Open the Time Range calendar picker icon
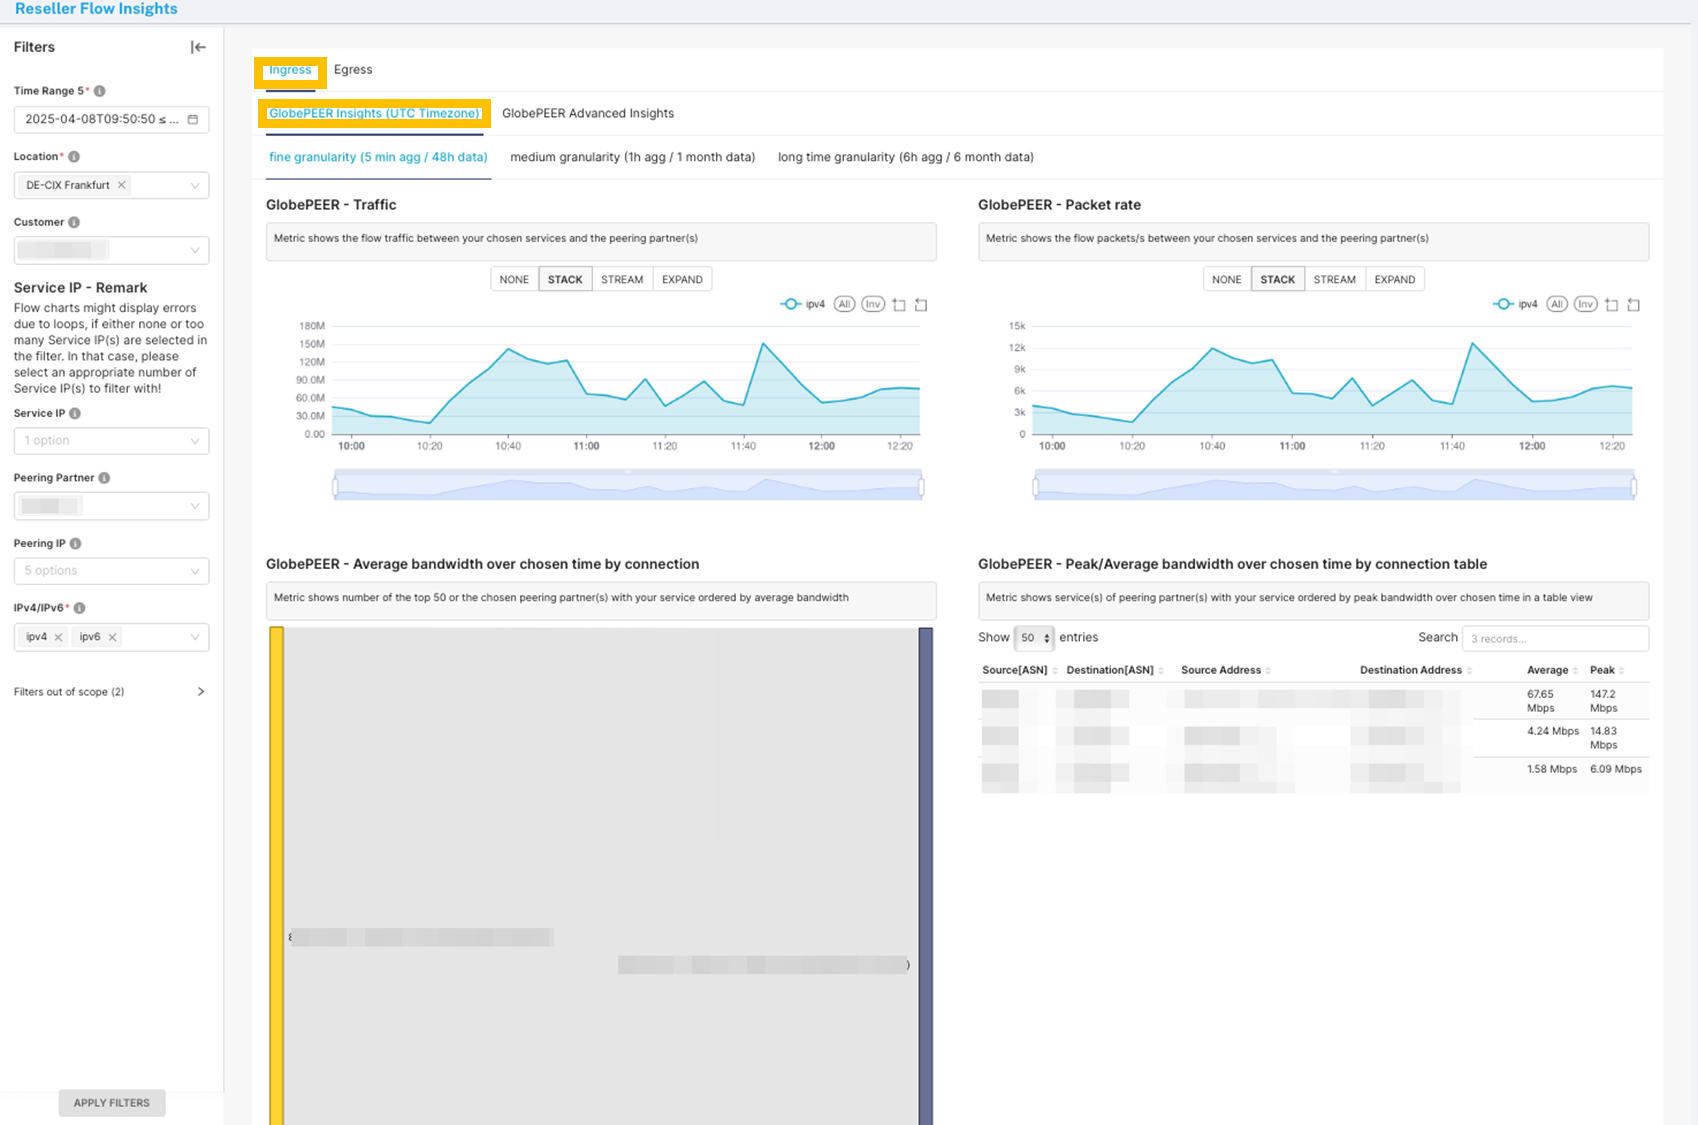The width and height of the screenshot is (1698, 1125). coord(193,119)
